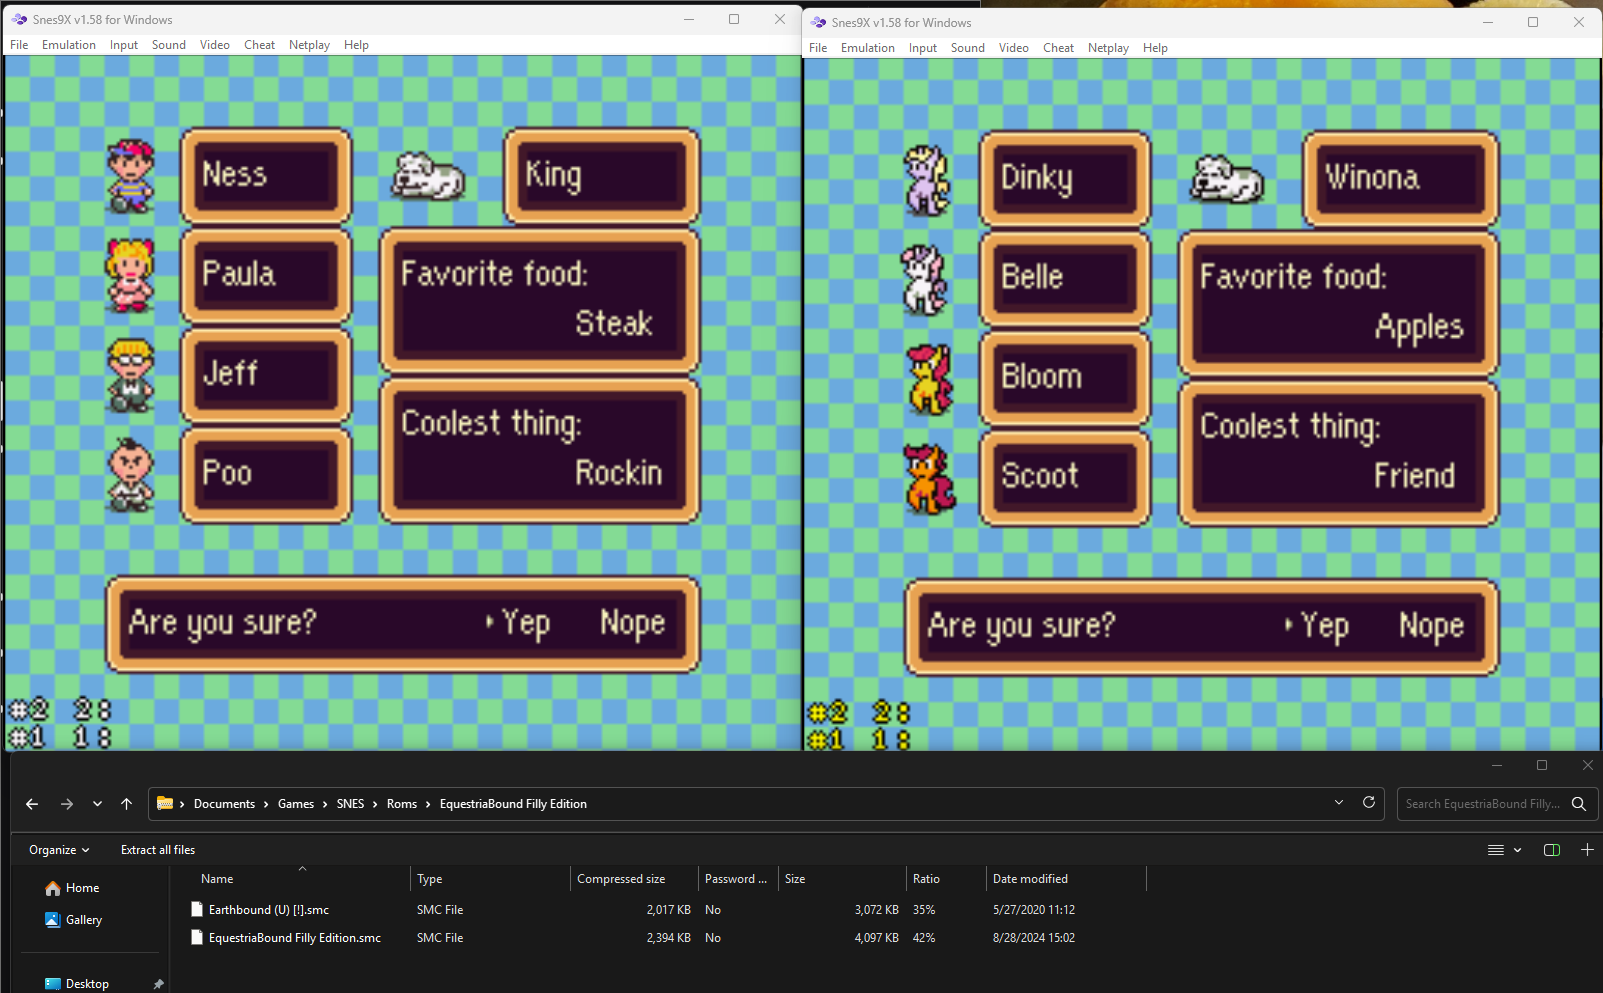The width and height of the screenshot is (1603, 993).
Task: Open the Organize dropdown menu
Action: 59,850
